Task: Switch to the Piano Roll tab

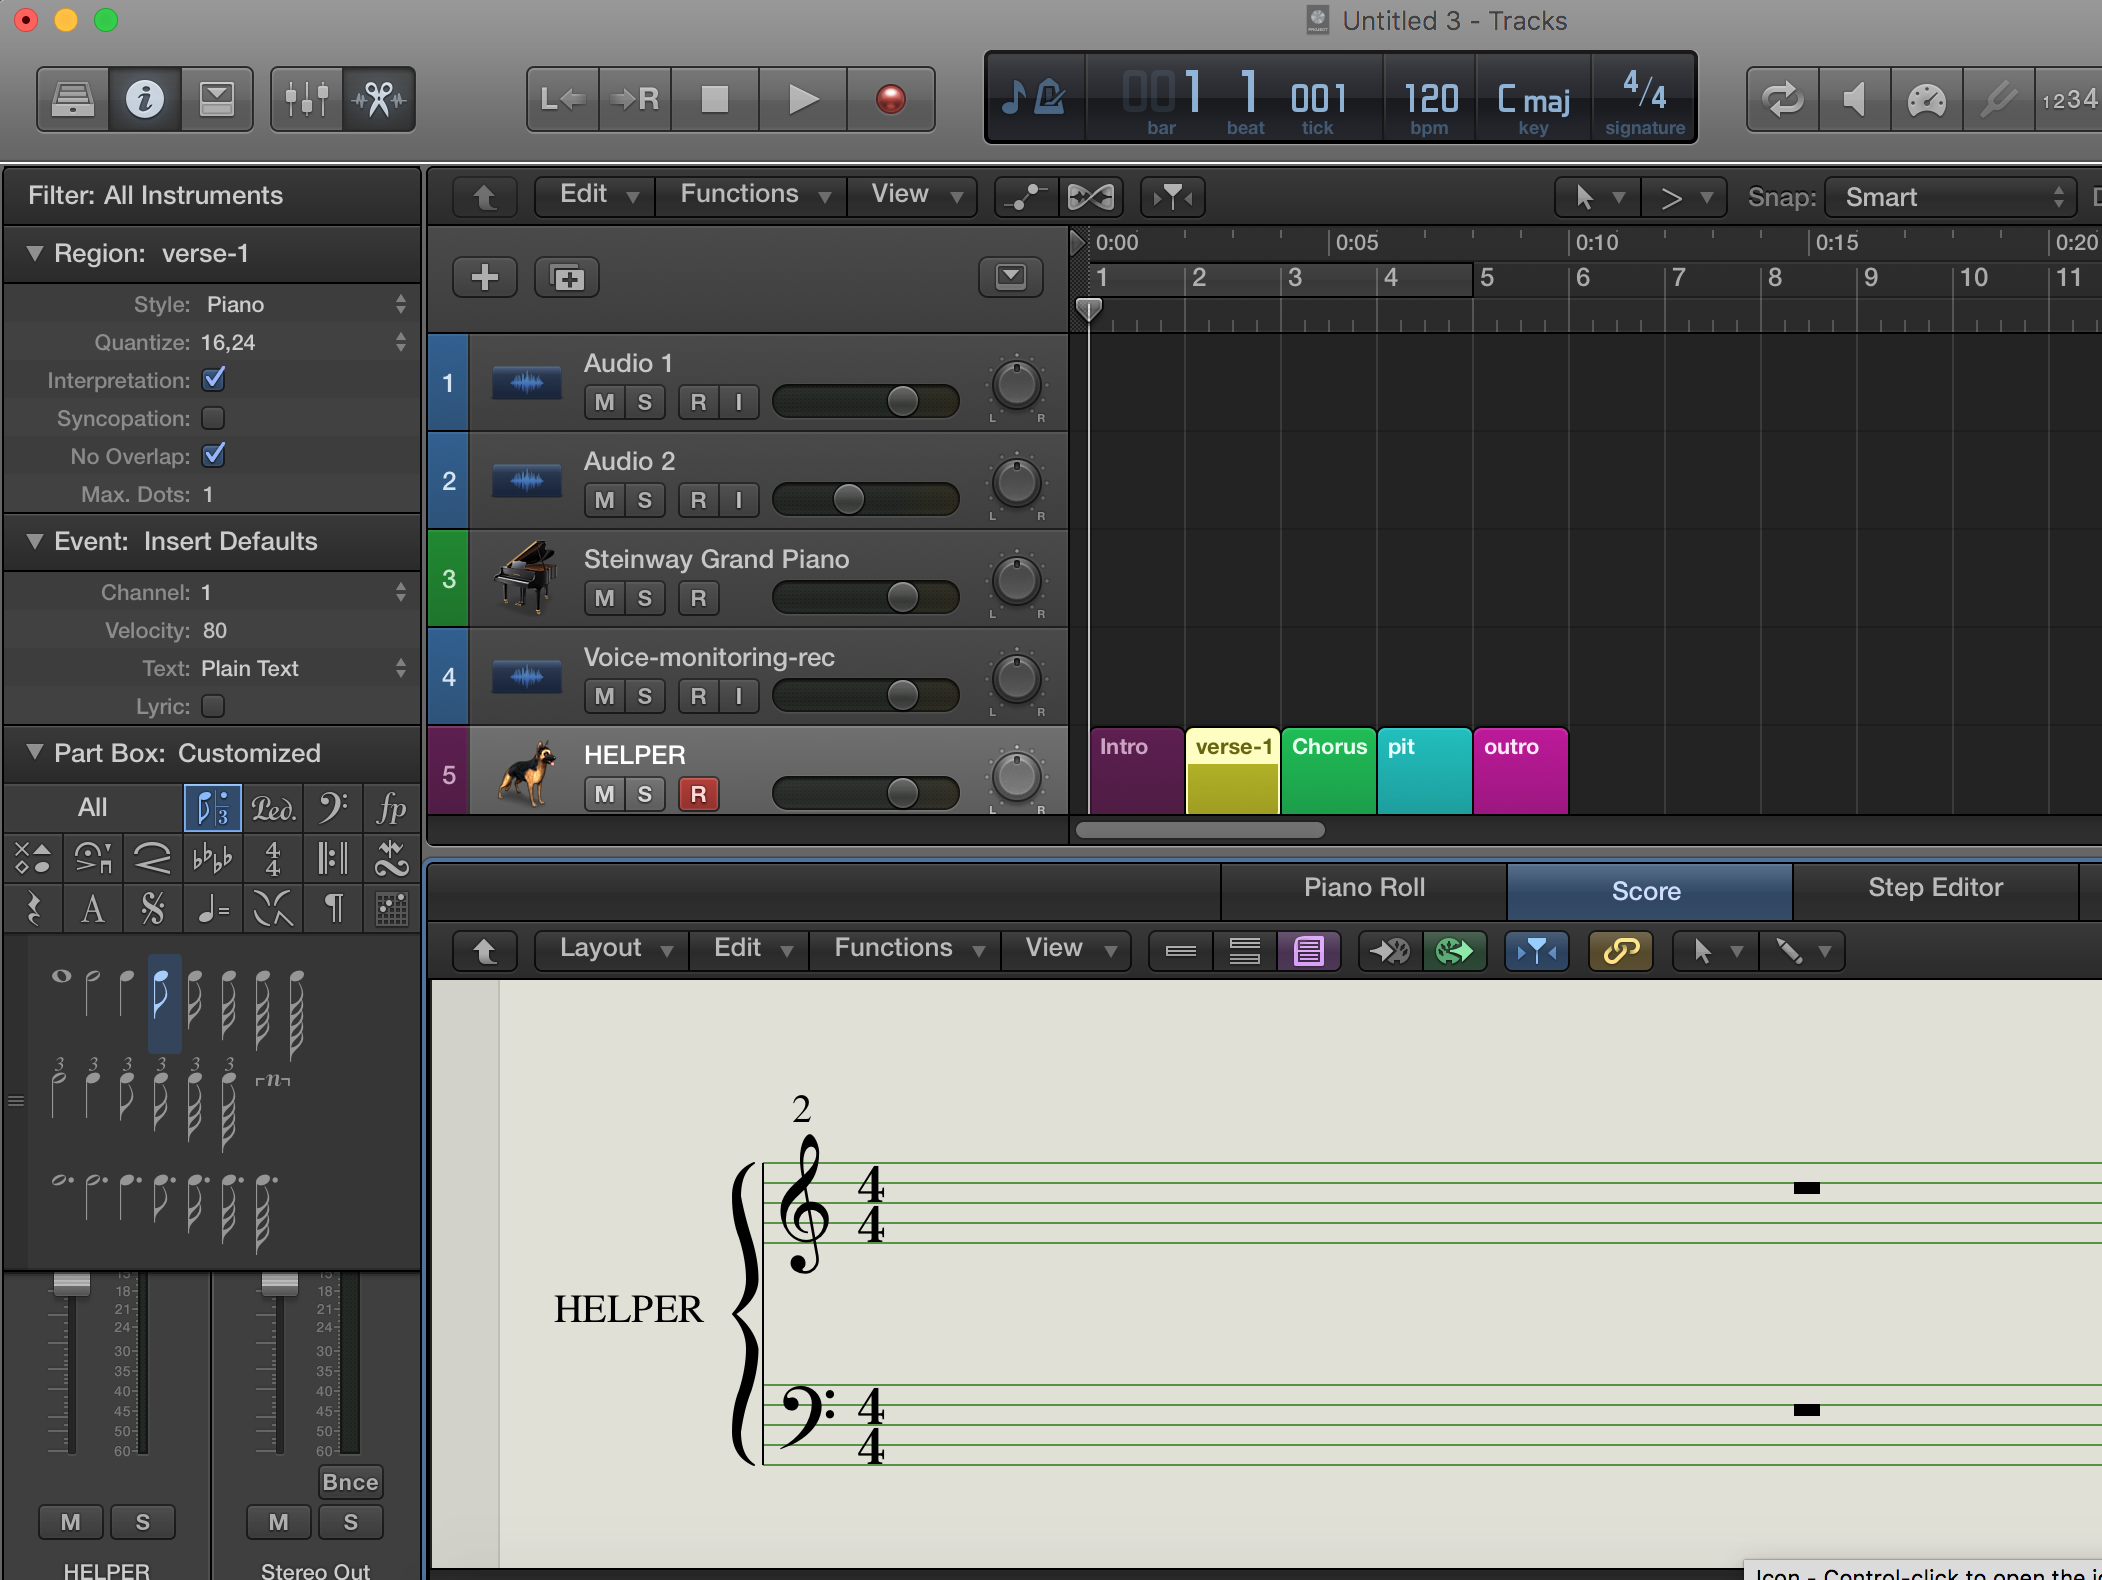Action: pyautogui.click(x=1363, y=888)
